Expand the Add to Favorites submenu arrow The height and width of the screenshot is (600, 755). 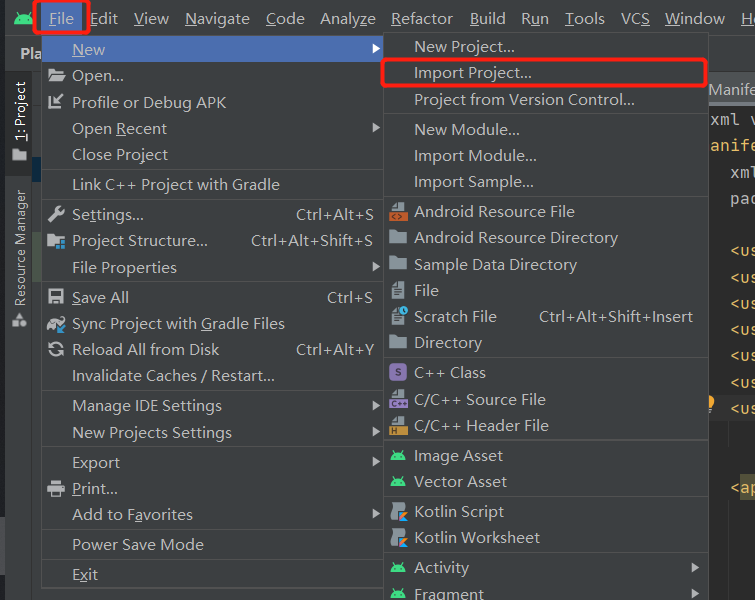[x=376, y=514]
